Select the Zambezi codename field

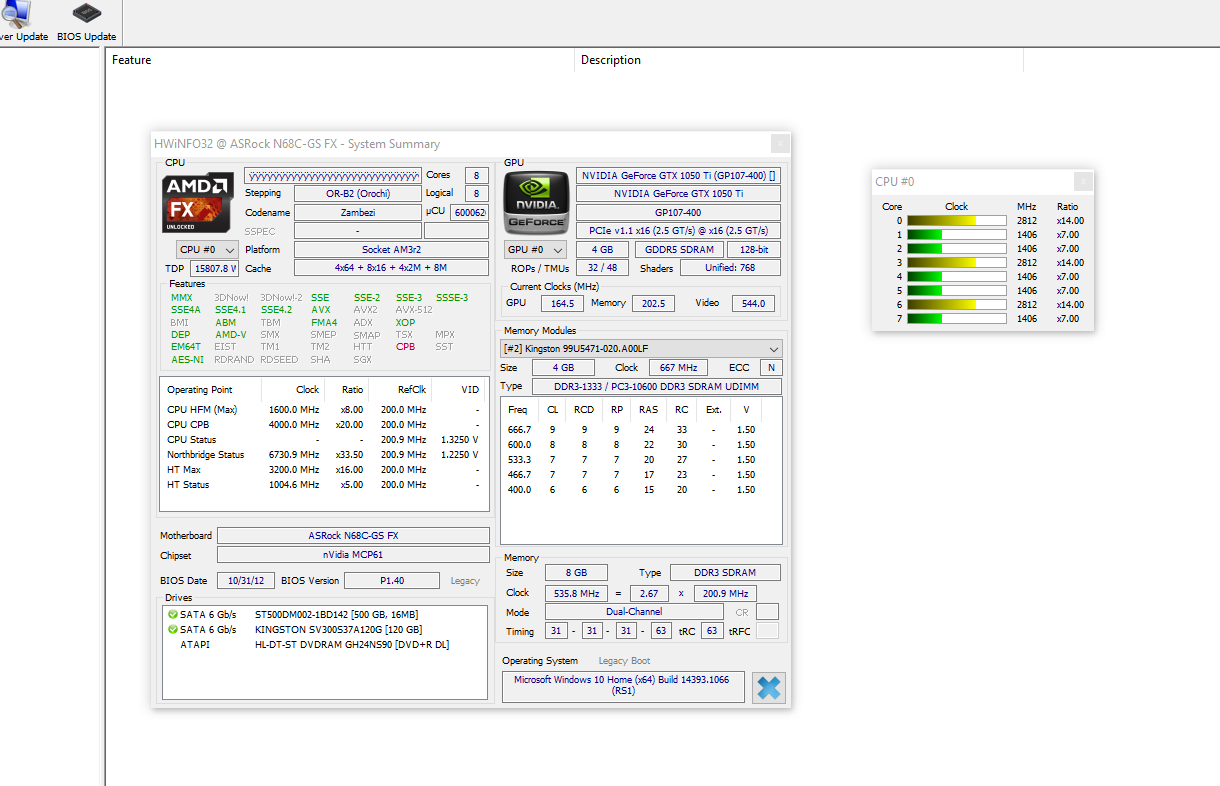(x=358, y=213)
